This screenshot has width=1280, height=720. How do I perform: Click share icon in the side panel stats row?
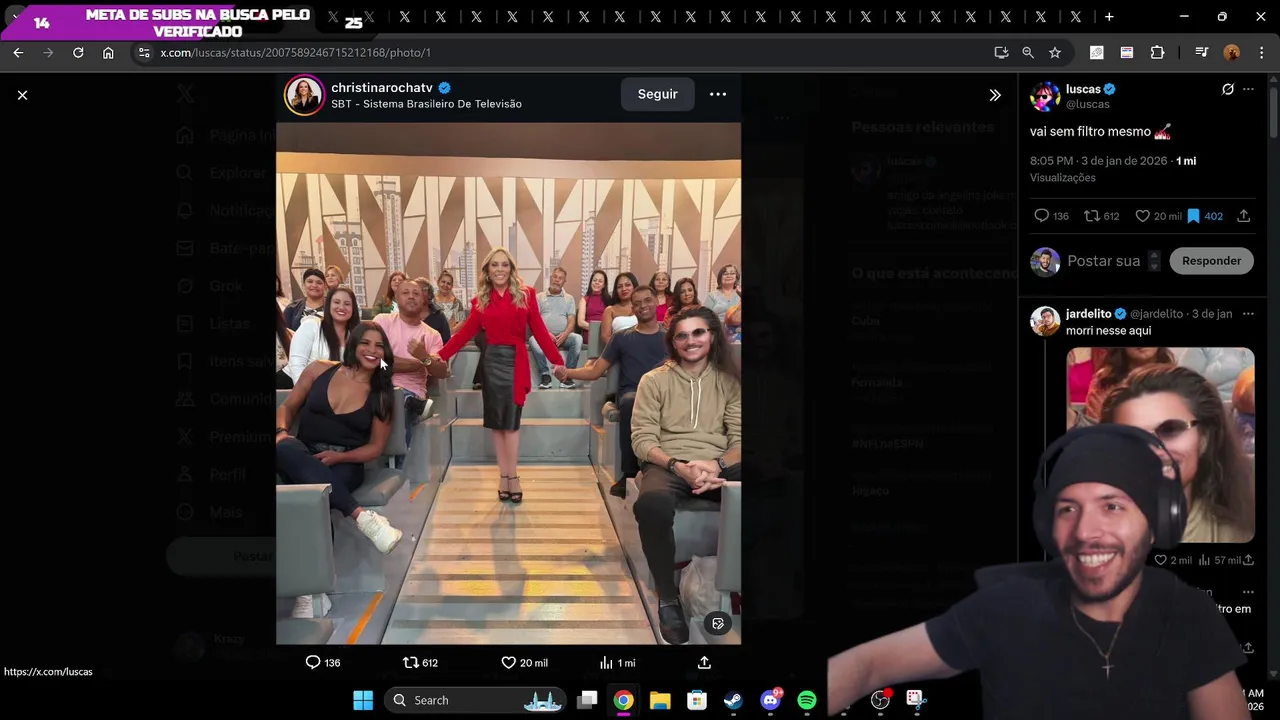1244,216
